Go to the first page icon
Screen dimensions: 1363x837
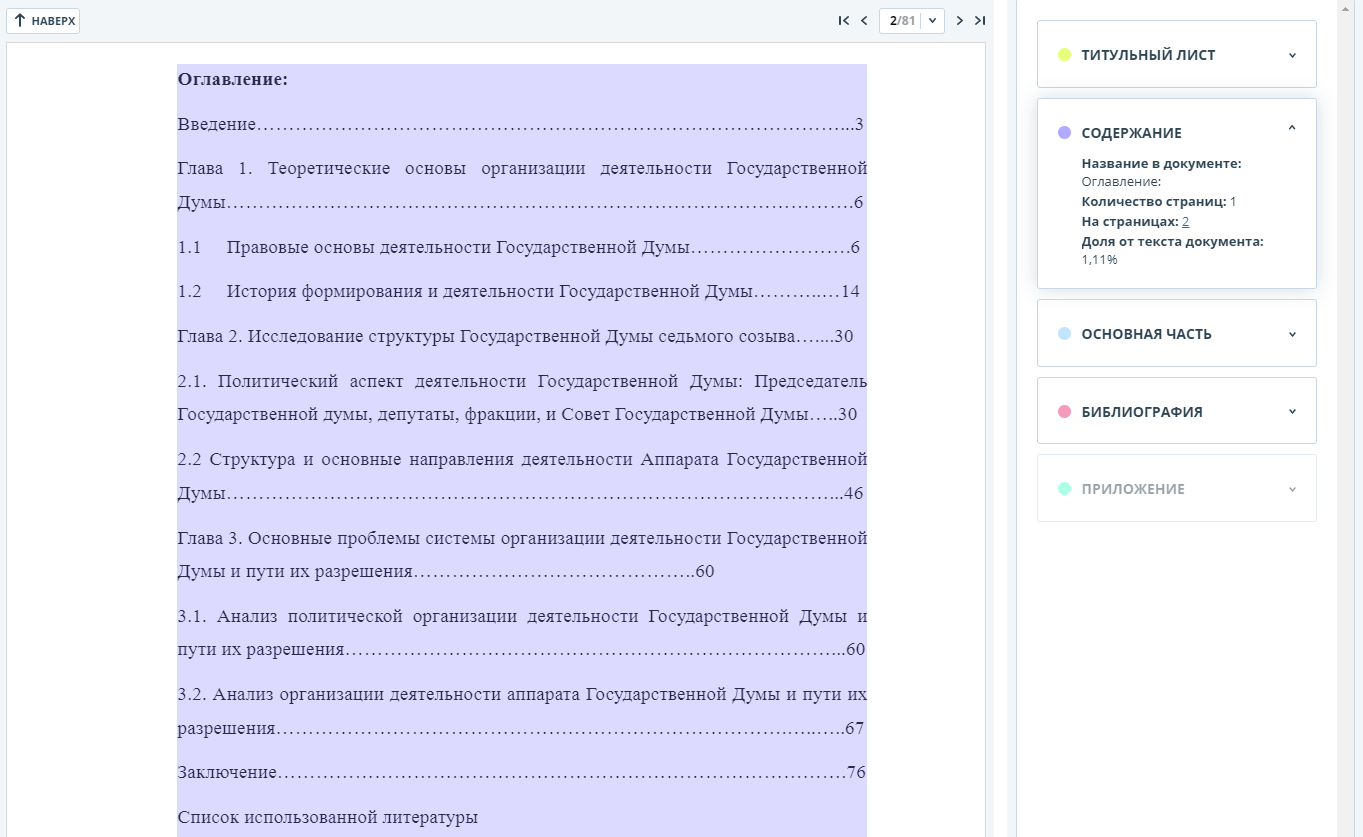click(x=844, y=20)
